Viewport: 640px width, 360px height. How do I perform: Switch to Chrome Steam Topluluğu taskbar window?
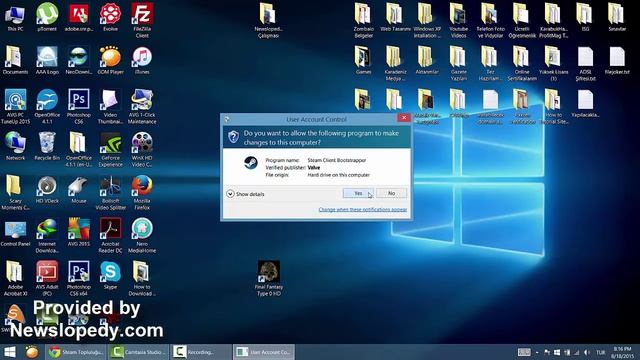point(76,352)
